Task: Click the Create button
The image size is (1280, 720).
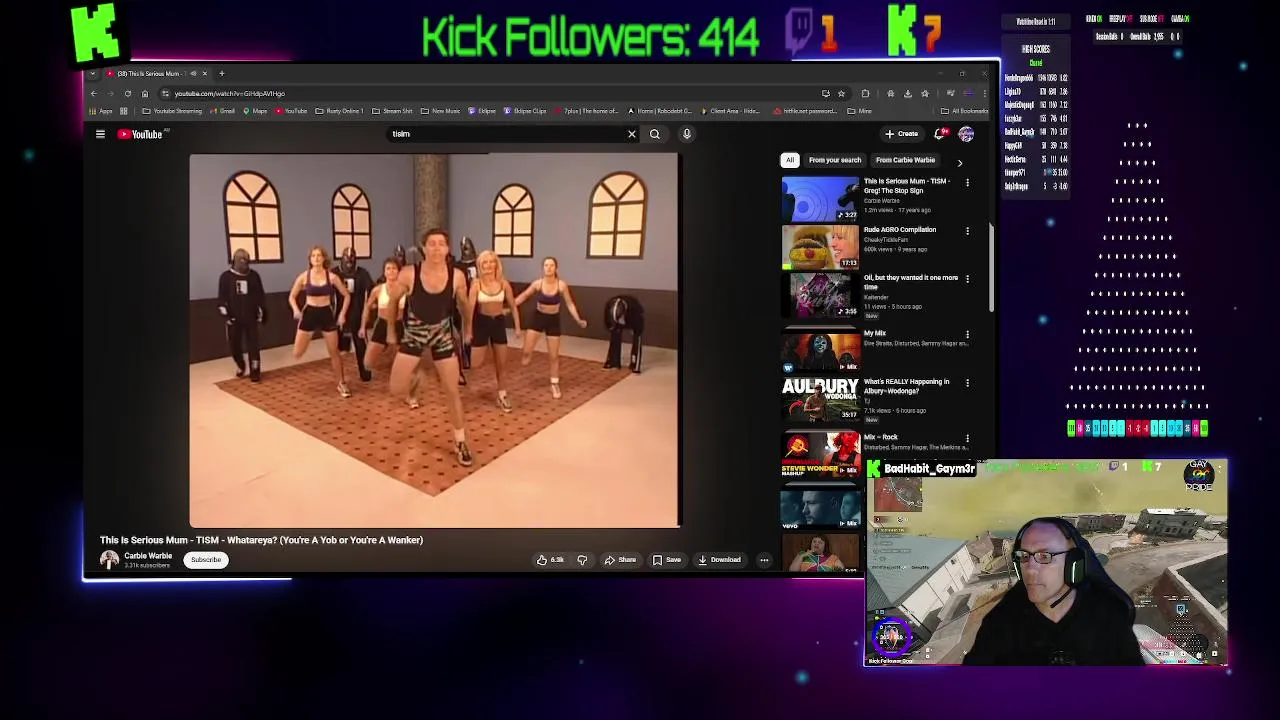Action: pyautogui.click(x=902, y=134)
